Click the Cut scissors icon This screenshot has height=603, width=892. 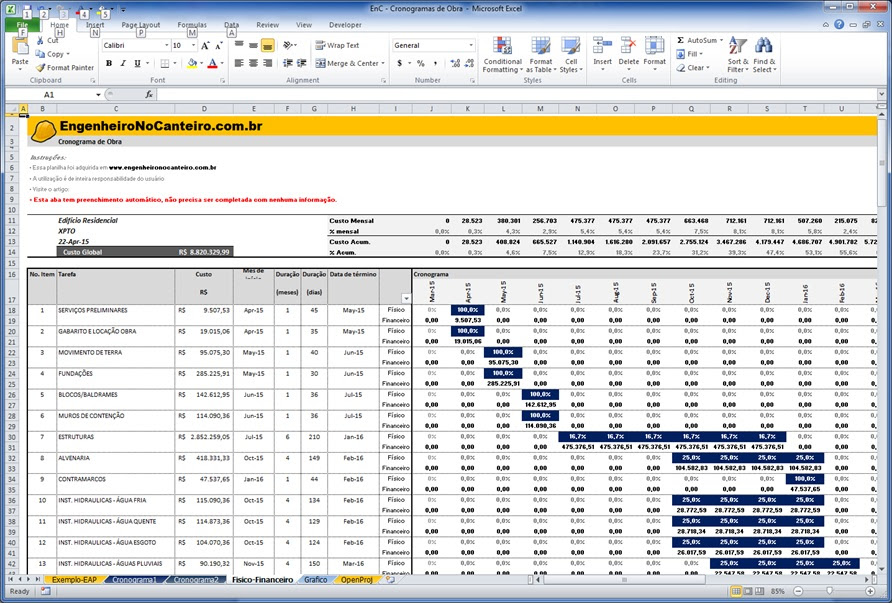pos(41,41)
